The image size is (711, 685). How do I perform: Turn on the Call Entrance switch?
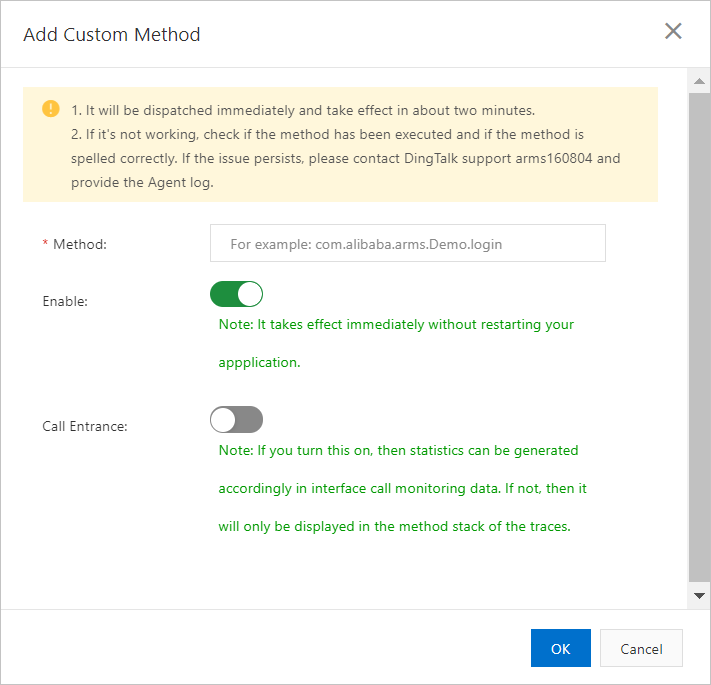point(236,419)
